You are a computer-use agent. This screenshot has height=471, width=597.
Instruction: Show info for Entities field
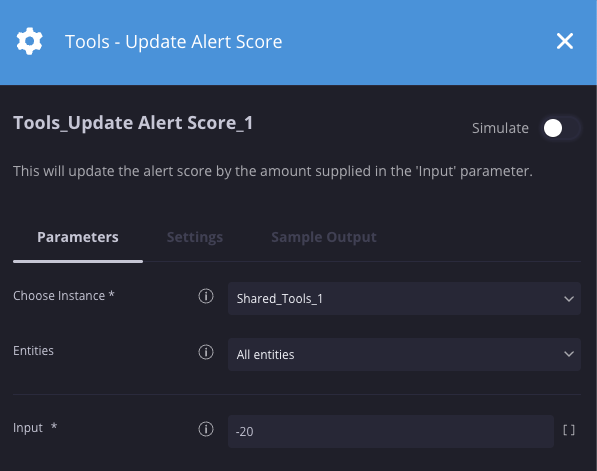pos(206,352)
